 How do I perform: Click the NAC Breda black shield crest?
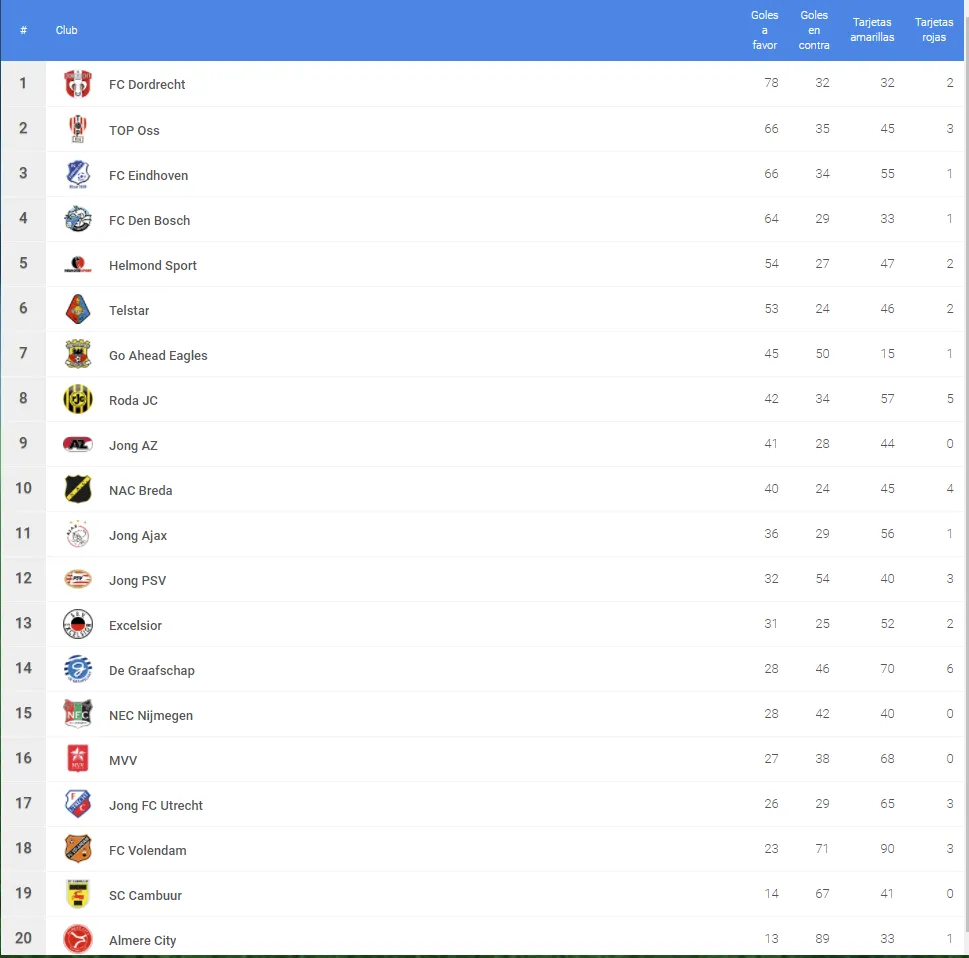(78, 489)
